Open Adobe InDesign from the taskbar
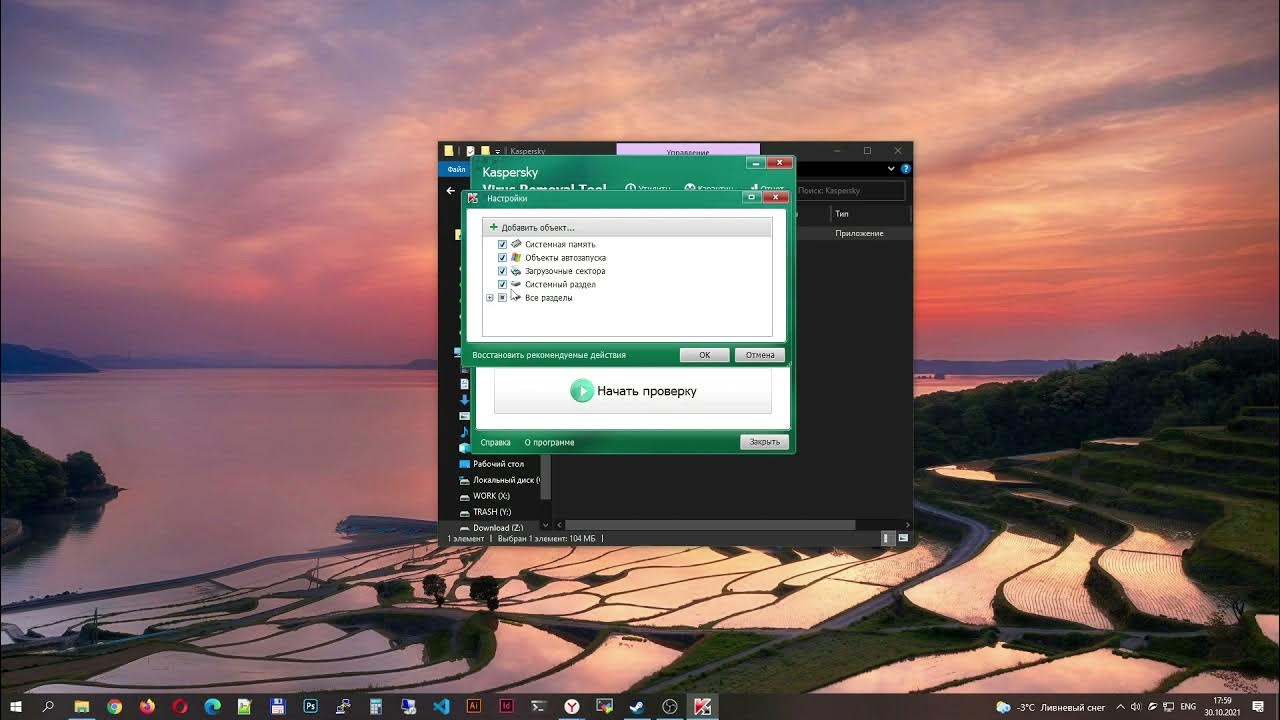Image resolution: width=1280 pixels, height=720 pixels. coord(506,706)
